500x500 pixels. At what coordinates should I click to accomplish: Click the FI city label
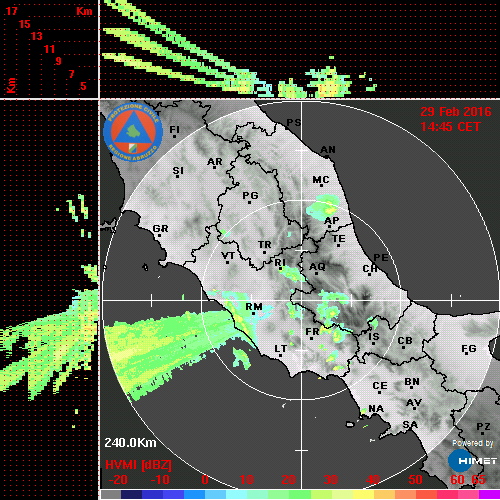pos(174,129)
